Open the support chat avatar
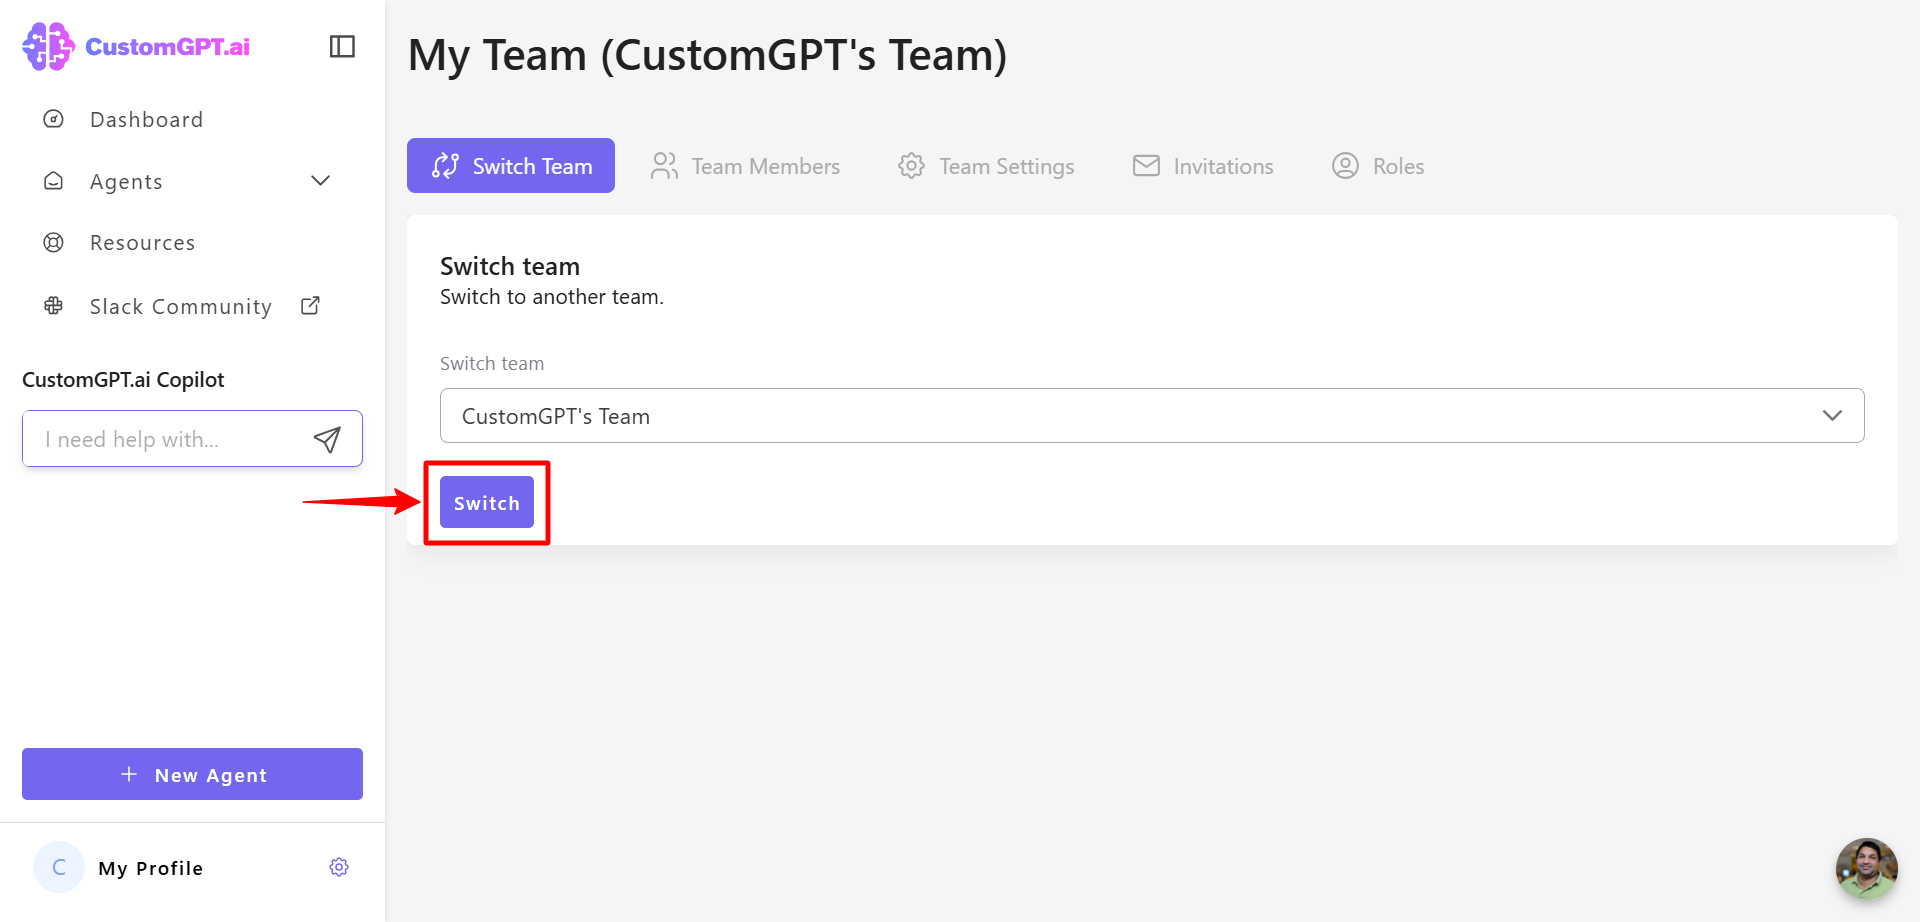Viewport: 1920px width, 922px height. click(x=1866, y=868)
